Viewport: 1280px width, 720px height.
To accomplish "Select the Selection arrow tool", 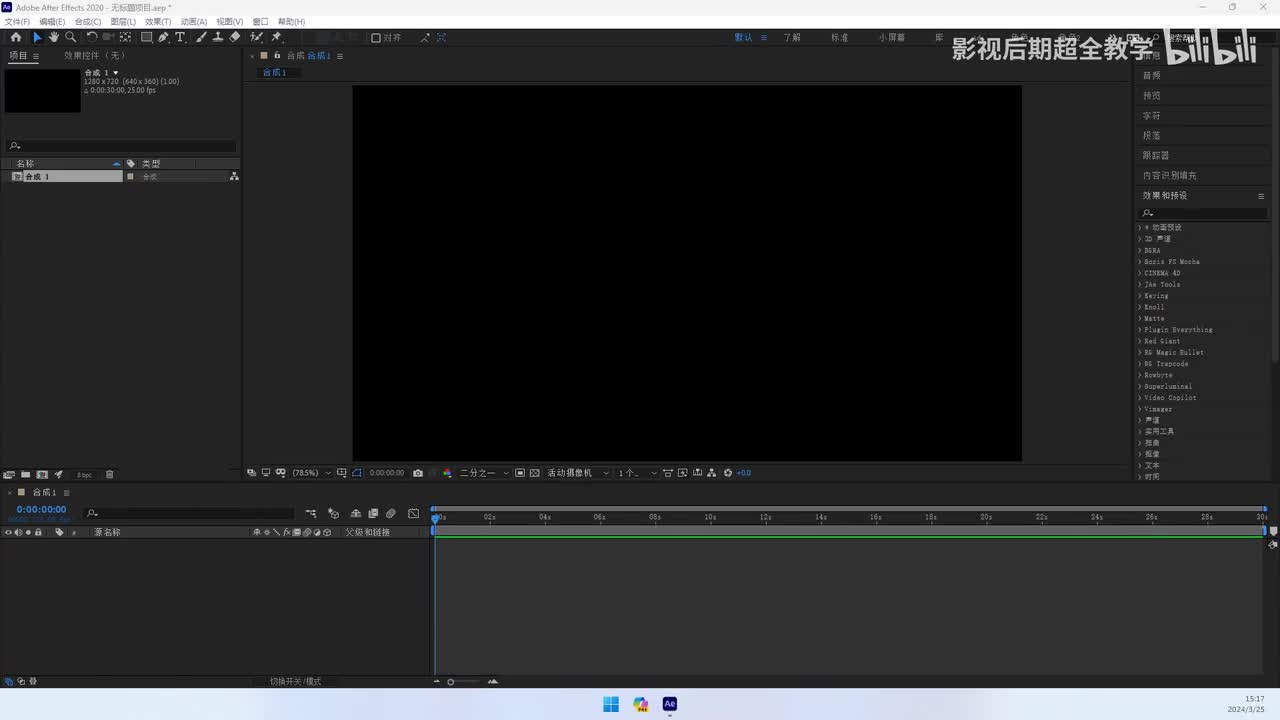I will 37,37.
